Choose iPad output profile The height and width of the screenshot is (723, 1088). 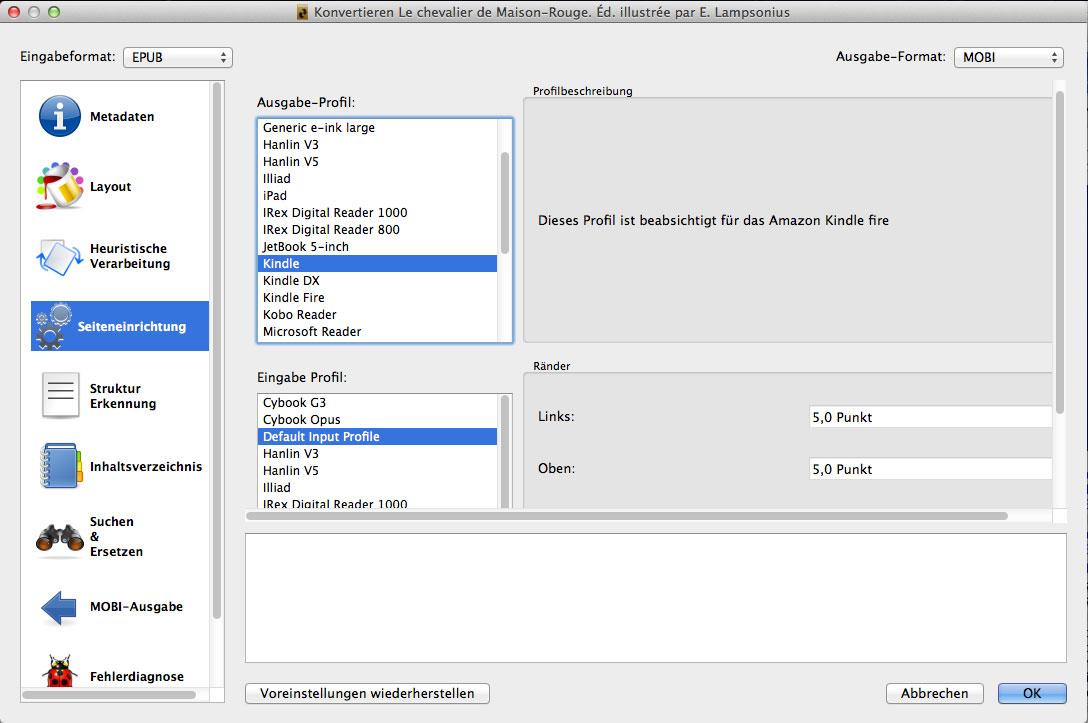[x=377, y=196]
